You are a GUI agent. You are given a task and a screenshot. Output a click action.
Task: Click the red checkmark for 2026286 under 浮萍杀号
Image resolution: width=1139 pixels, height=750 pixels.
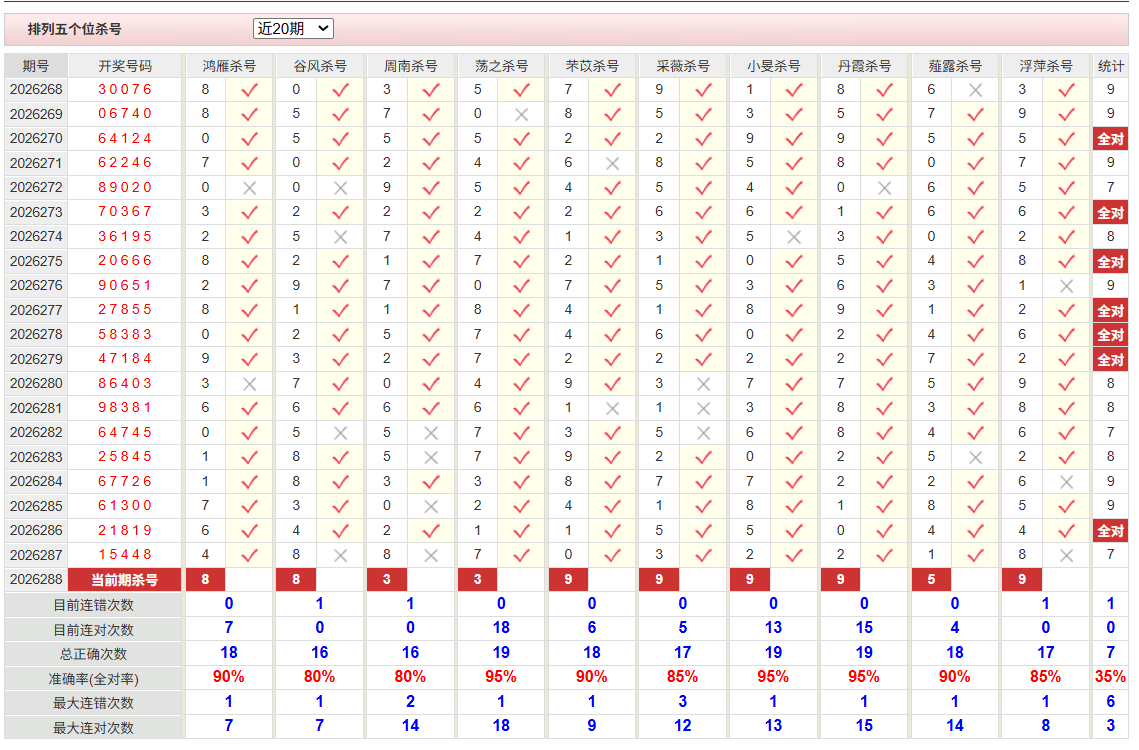click(1066, 531)
